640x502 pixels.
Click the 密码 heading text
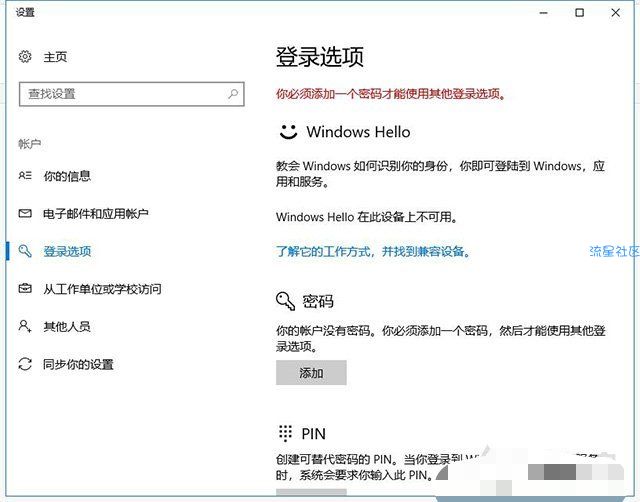click(x=318, y=301)
